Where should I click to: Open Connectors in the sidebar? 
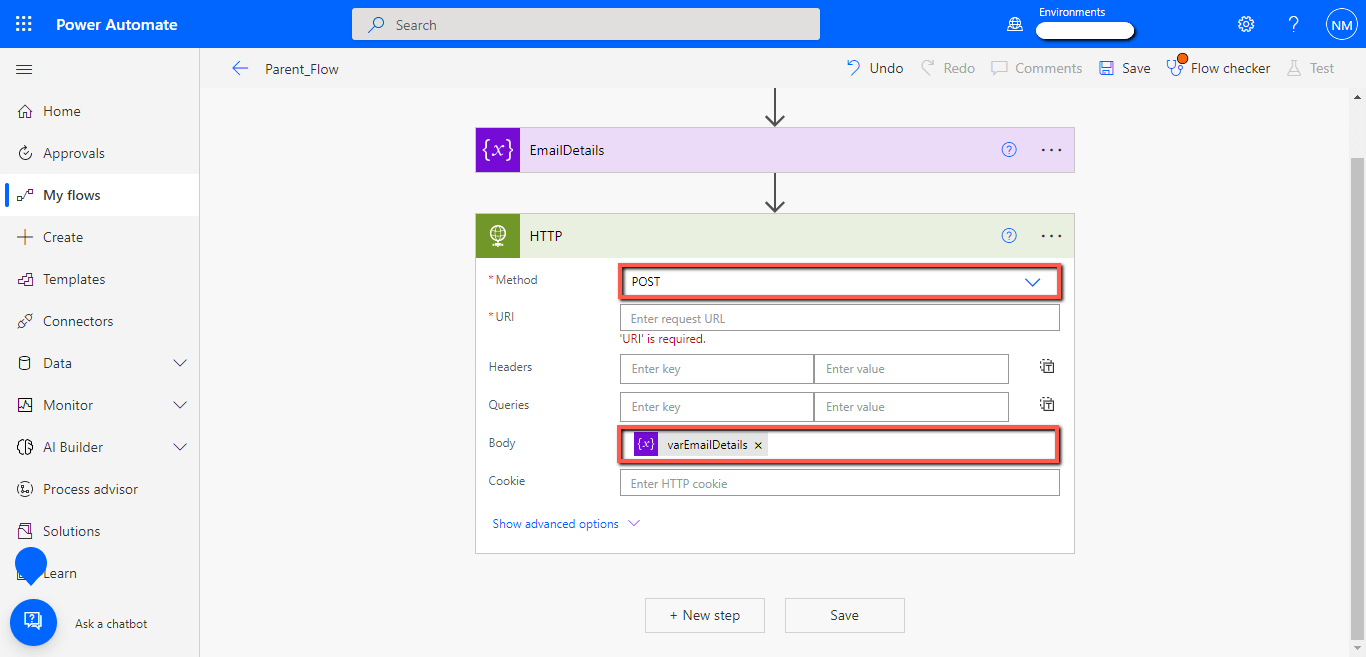click(x=78, y=321)
